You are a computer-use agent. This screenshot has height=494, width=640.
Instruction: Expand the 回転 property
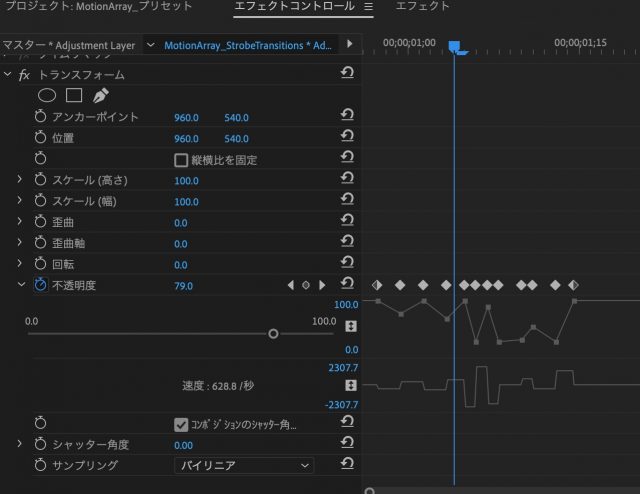click(x=19, y=264)
